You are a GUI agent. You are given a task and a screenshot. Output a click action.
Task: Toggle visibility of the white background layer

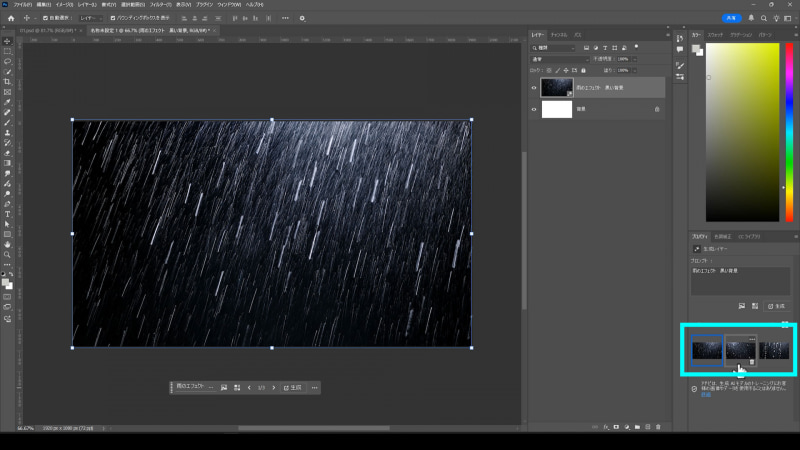tap(534, 109)
